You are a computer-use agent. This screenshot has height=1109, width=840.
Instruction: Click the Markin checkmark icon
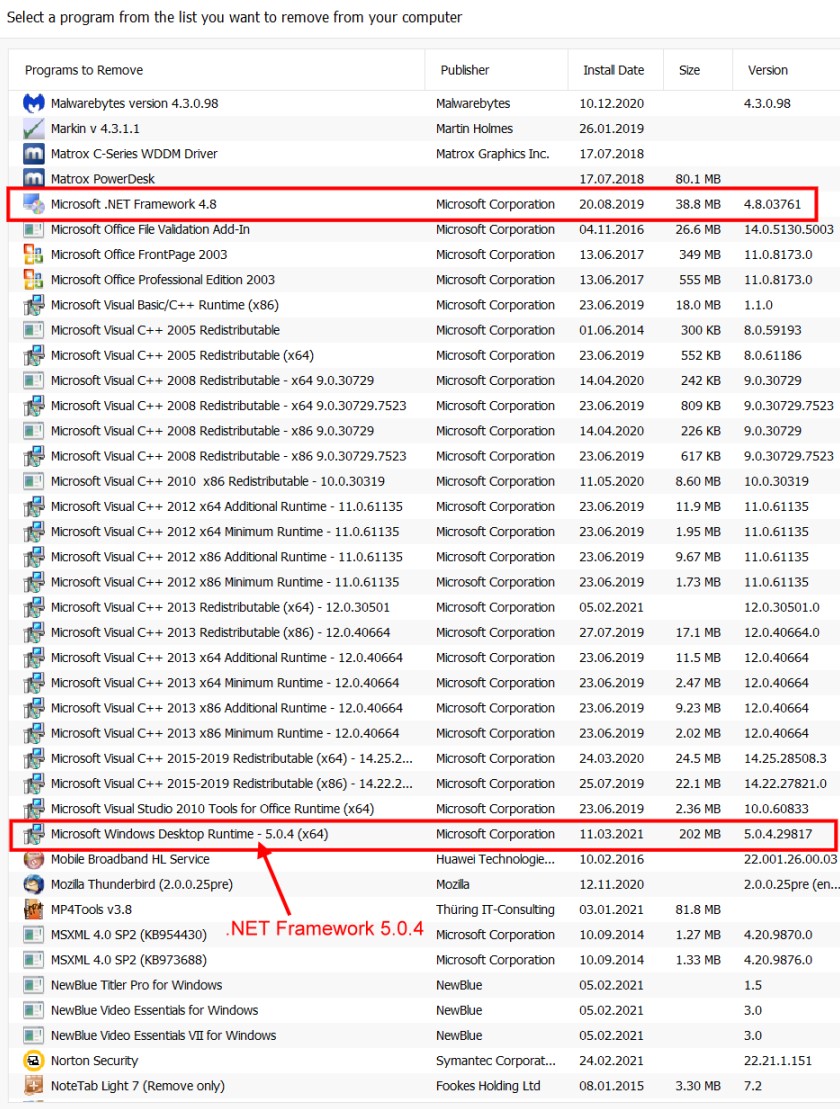[33, 129]
